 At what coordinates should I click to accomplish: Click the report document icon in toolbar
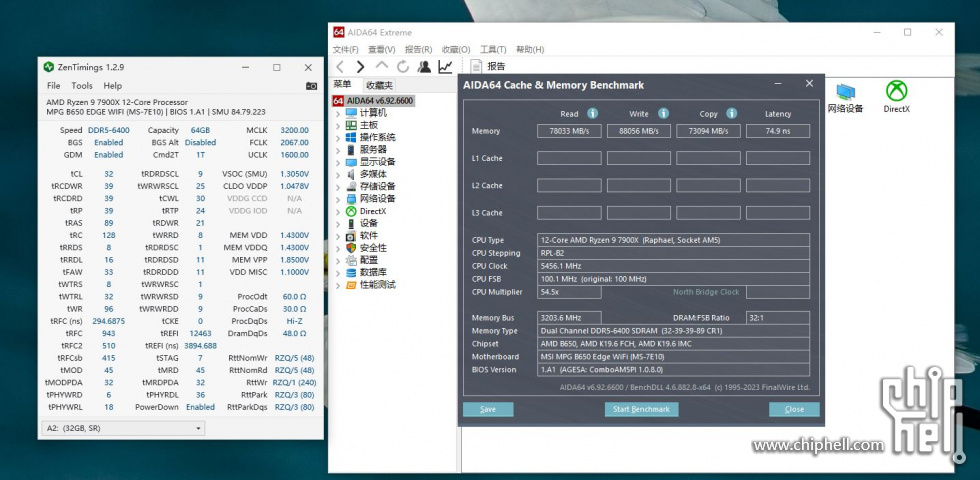point(476,66)
